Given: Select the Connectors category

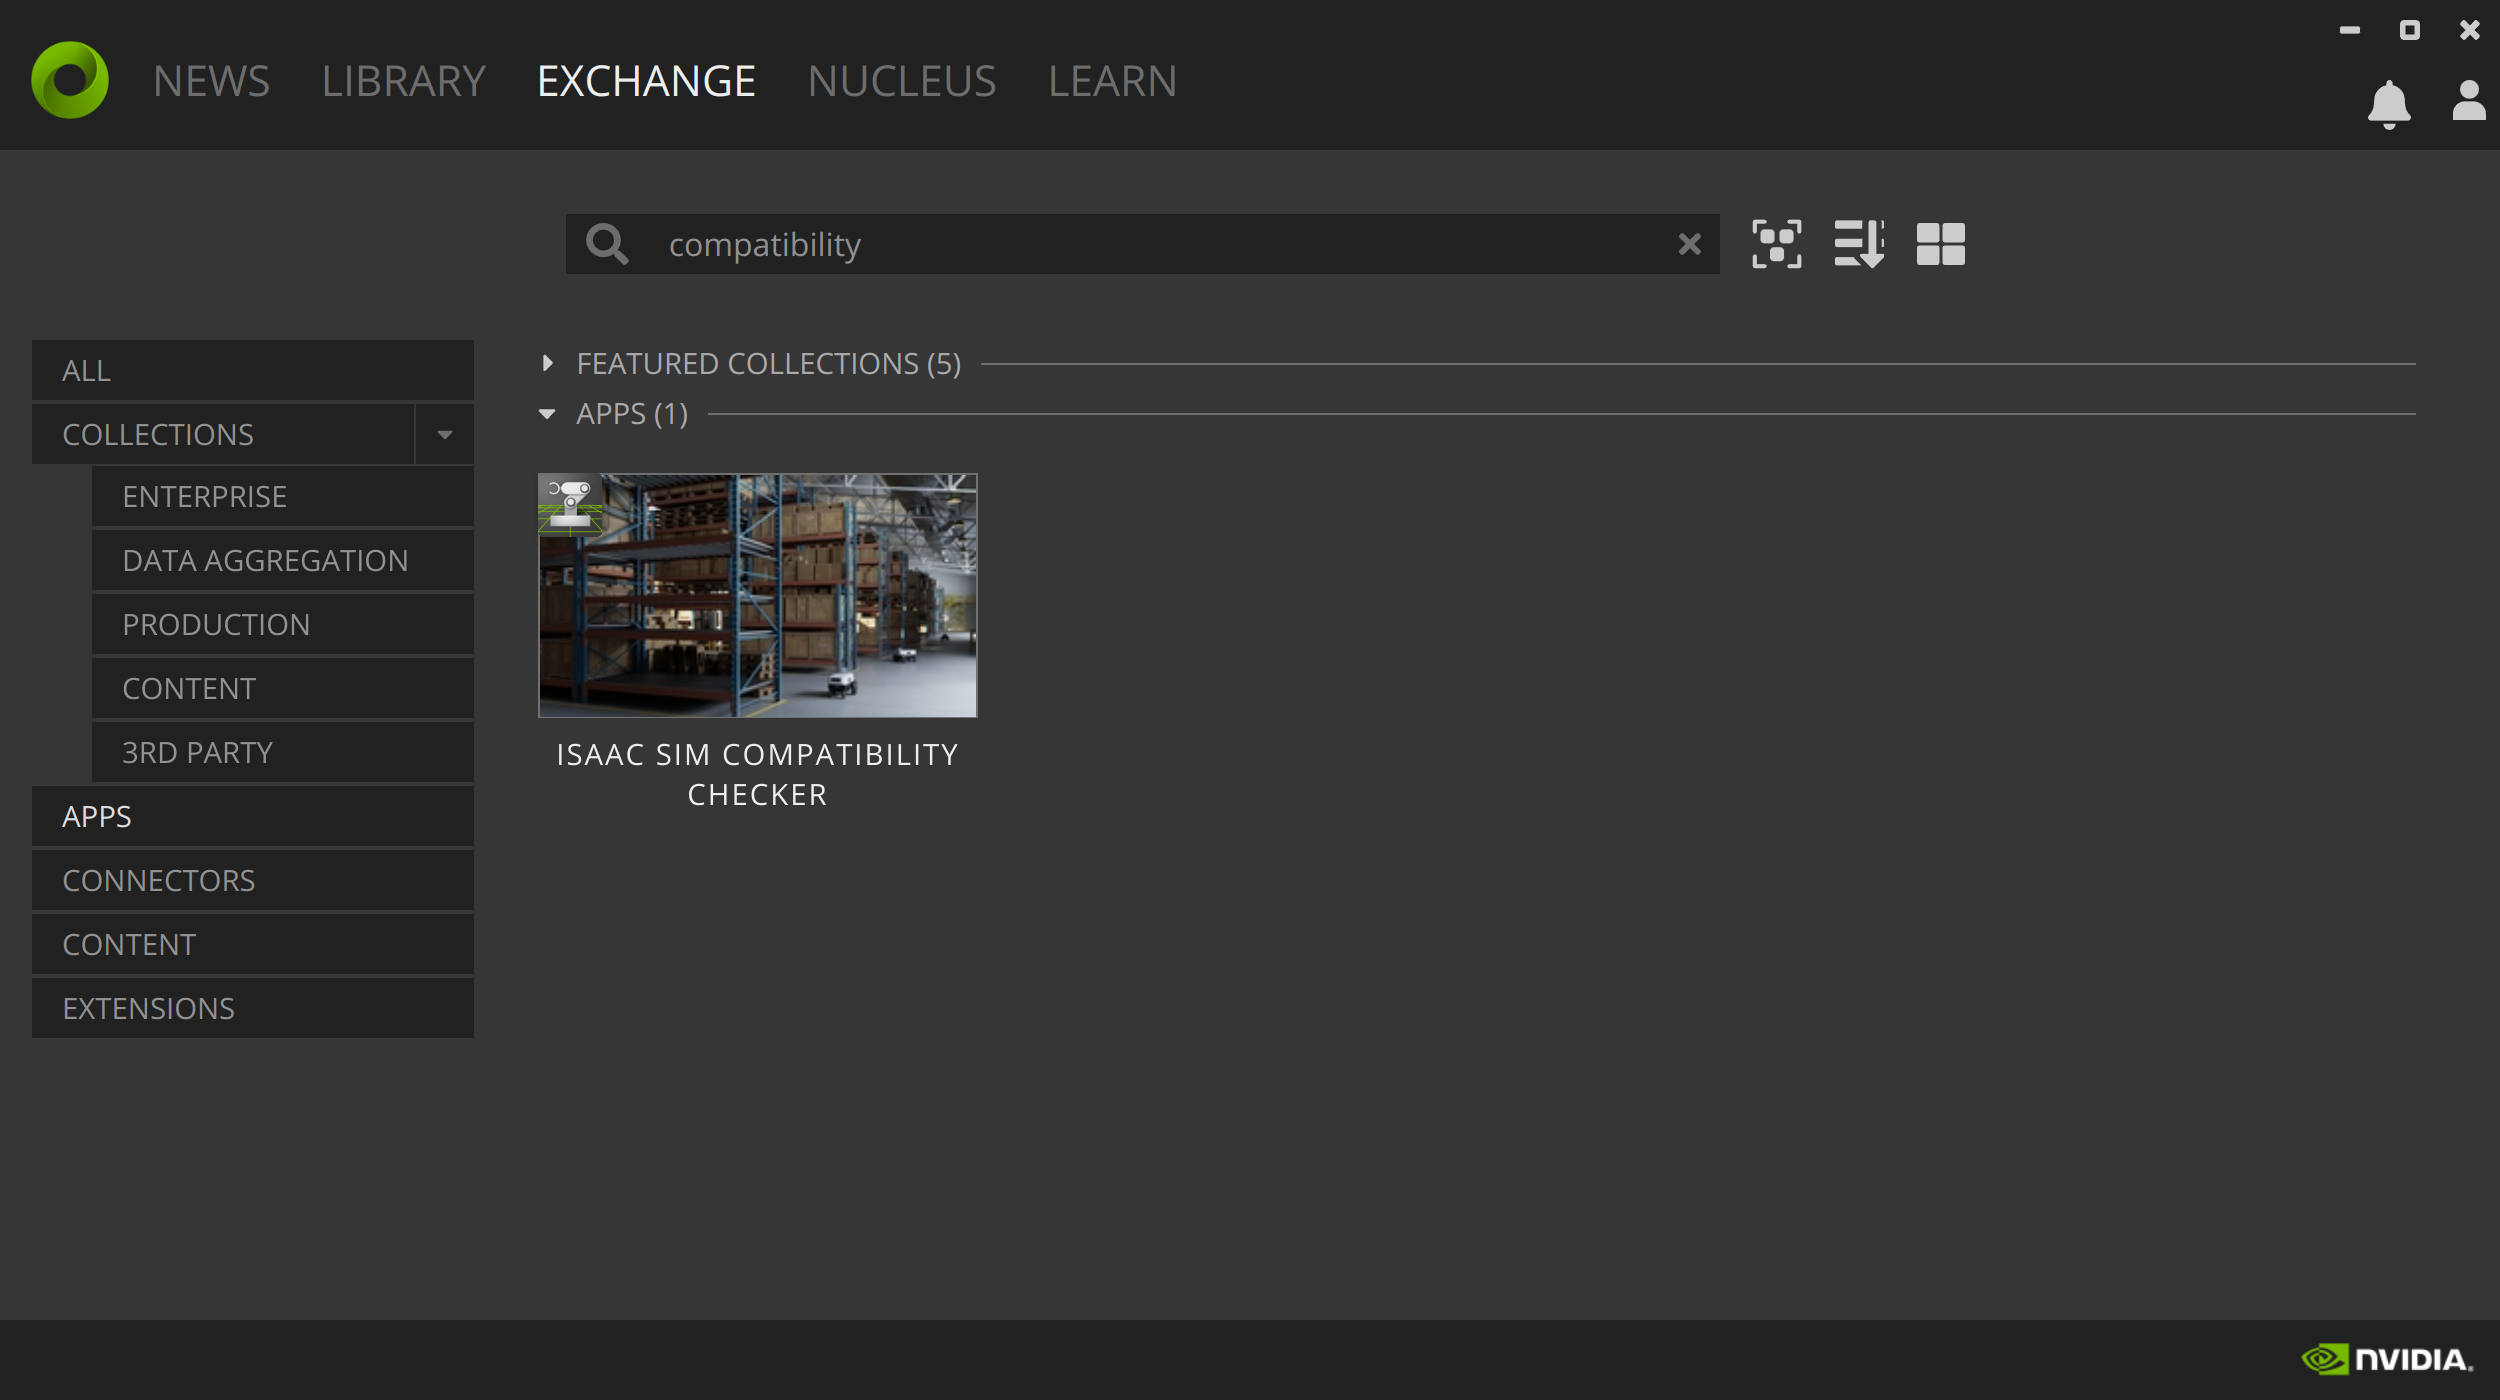Looking at the screenshot, I should coord(253,880).
